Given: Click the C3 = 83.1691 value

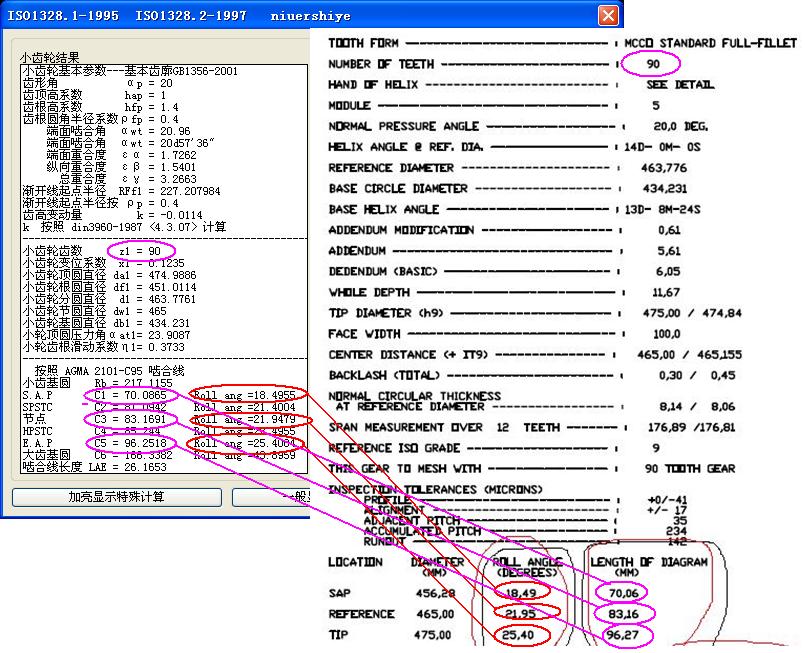Looking at the screenshot, I should [x=130, y=419].
